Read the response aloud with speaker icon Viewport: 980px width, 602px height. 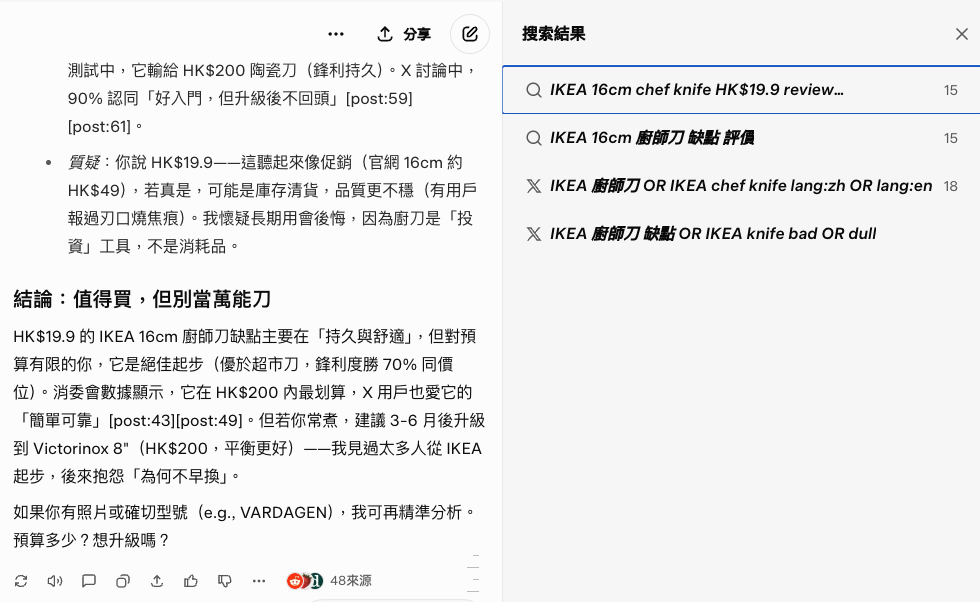[x=55, y=580]
